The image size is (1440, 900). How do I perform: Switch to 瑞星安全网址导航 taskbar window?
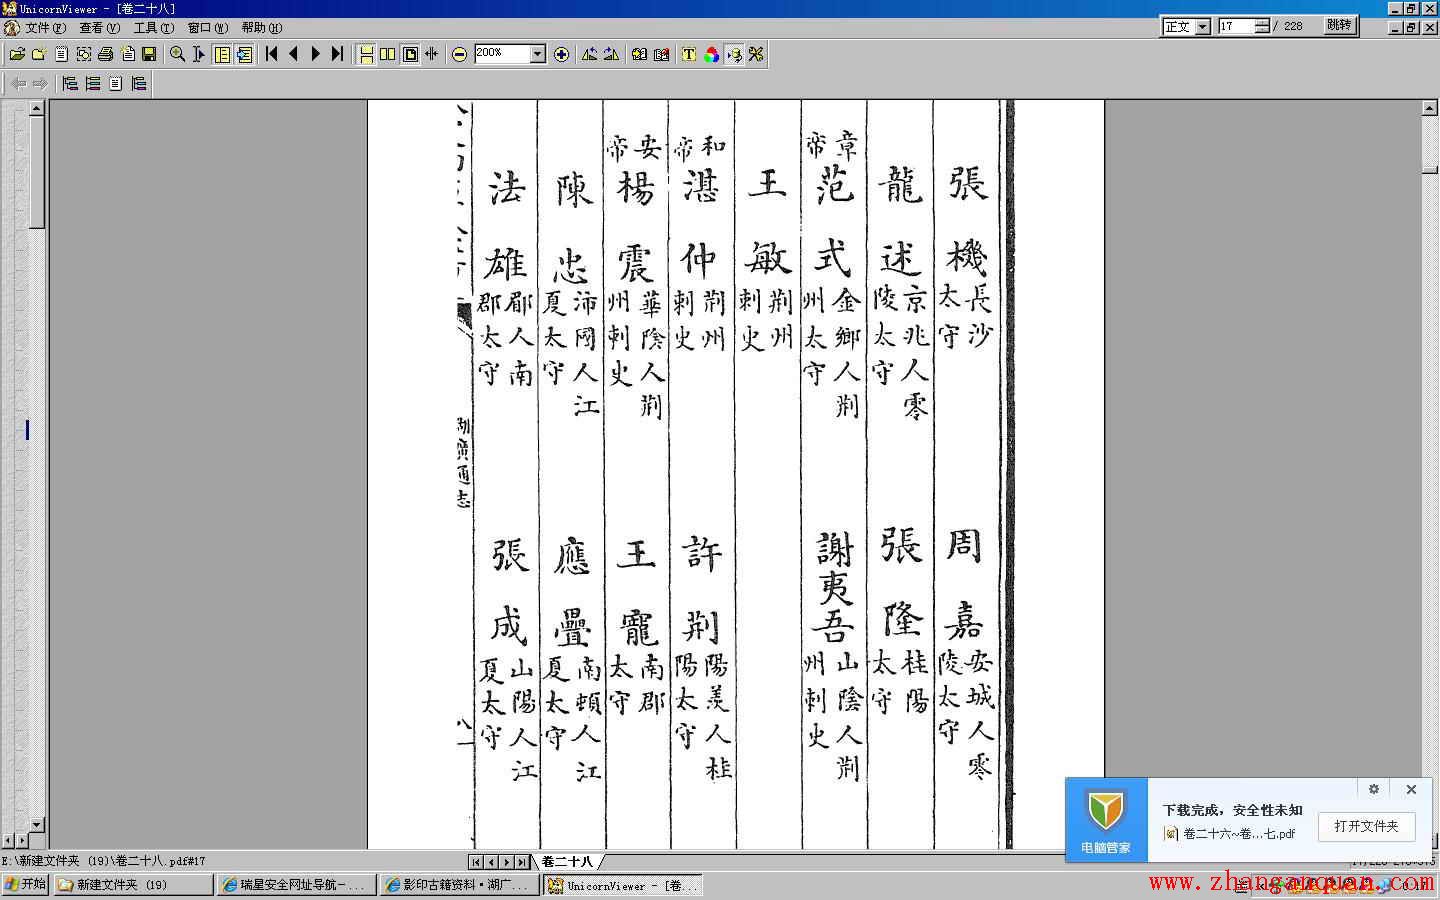pos(296,885)
